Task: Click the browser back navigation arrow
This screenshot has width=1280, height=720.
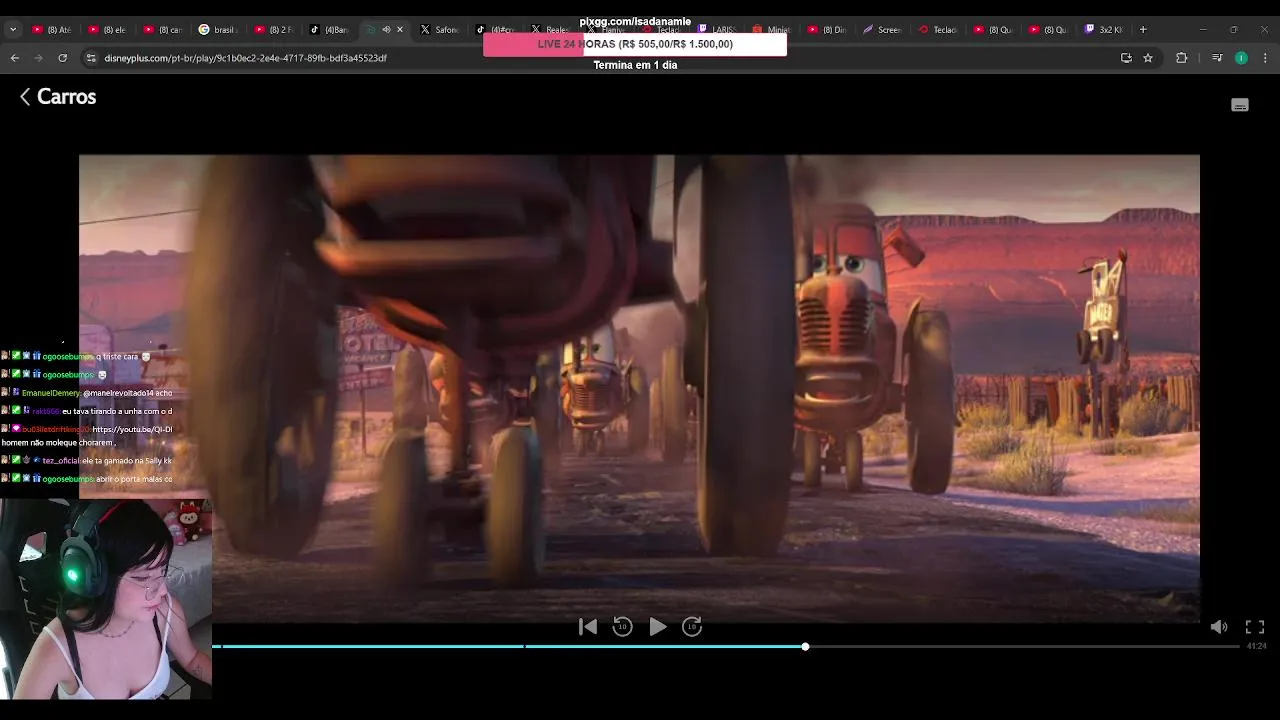Action: click(x=15, y=58)
